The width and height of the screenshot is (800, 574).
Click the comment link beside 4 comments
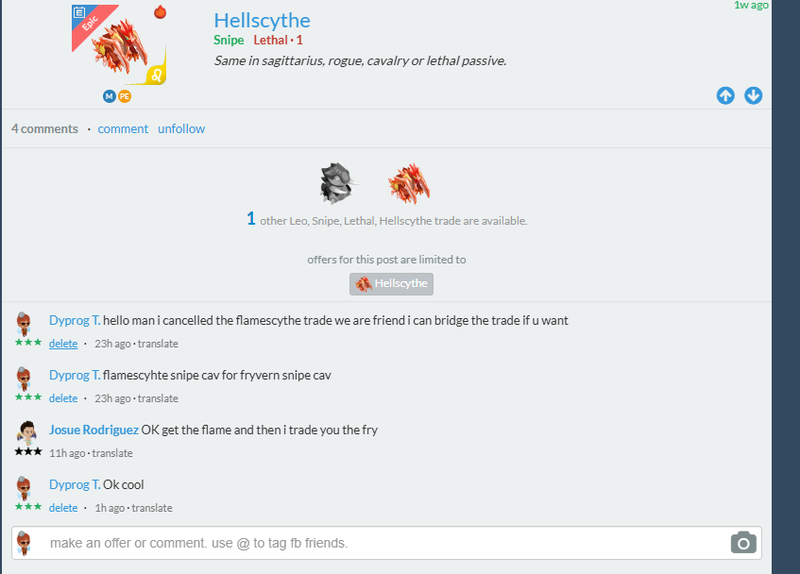(x=123, y=128)
